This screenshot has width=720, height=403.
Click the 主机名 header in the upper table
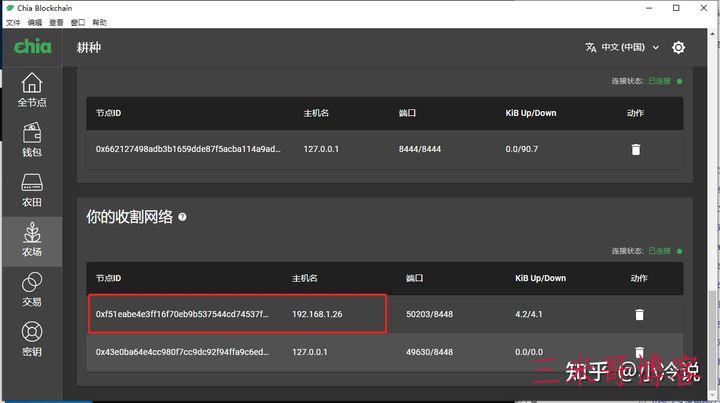[316, 113]
